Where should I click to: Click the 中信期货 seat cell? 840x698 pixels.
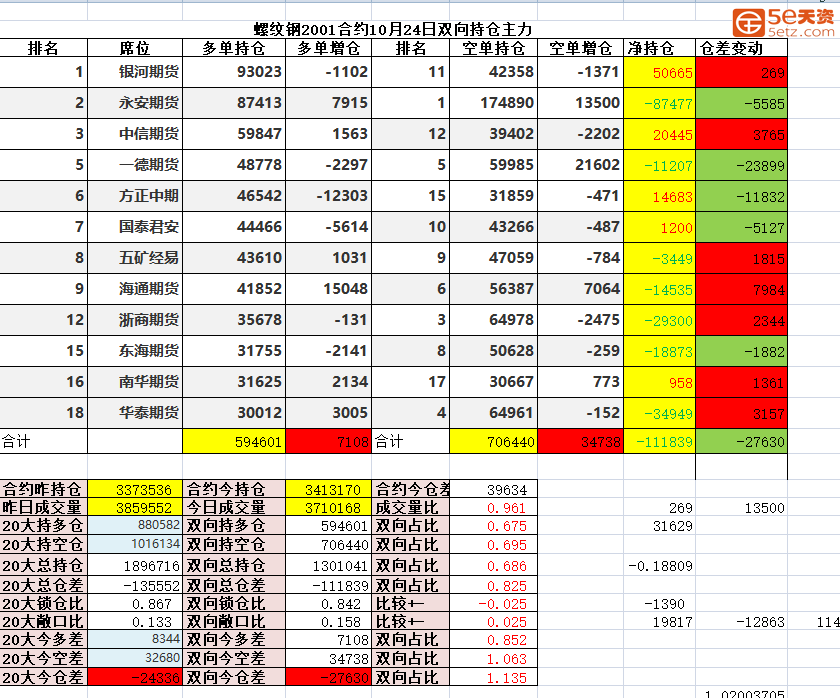[x=135, y=134]
